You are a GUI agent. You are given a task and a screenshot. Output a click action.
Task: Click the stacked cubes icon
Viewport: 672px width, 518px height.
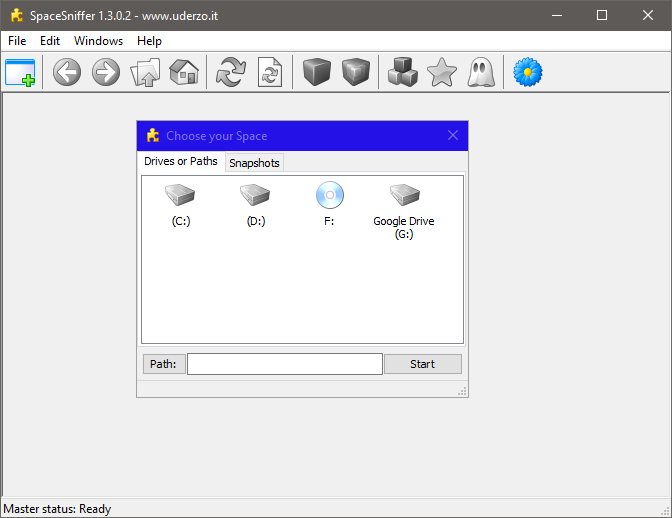[402, 72]
